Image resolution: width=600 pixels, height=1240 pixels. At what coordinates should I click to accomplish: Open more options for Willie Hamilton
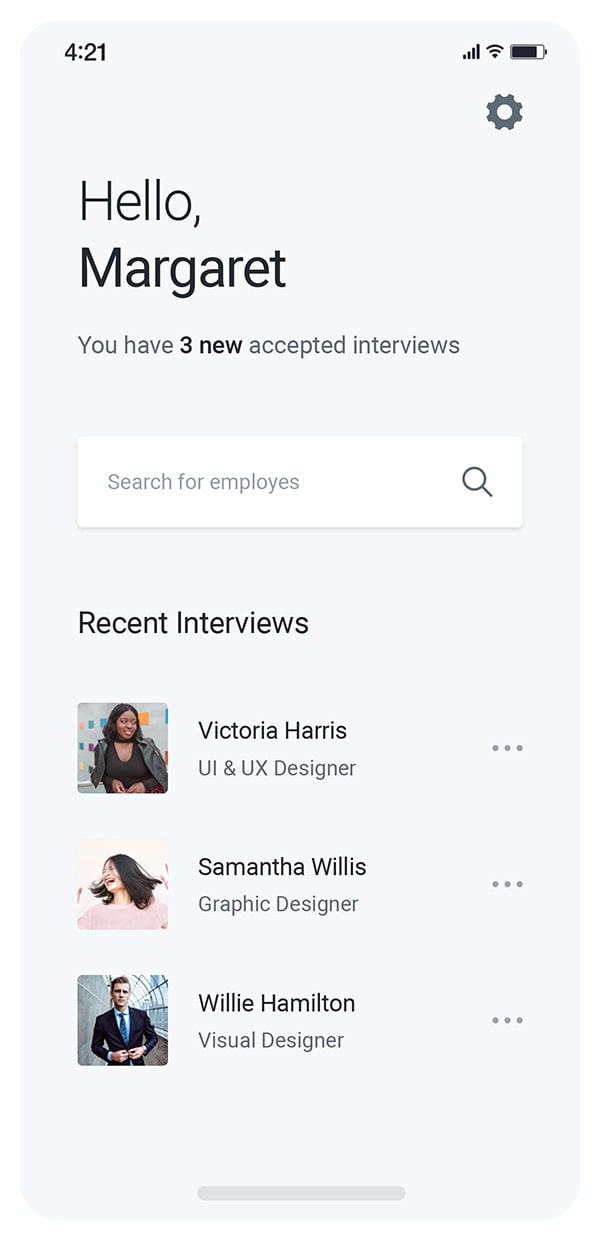tap(507, 1020)
